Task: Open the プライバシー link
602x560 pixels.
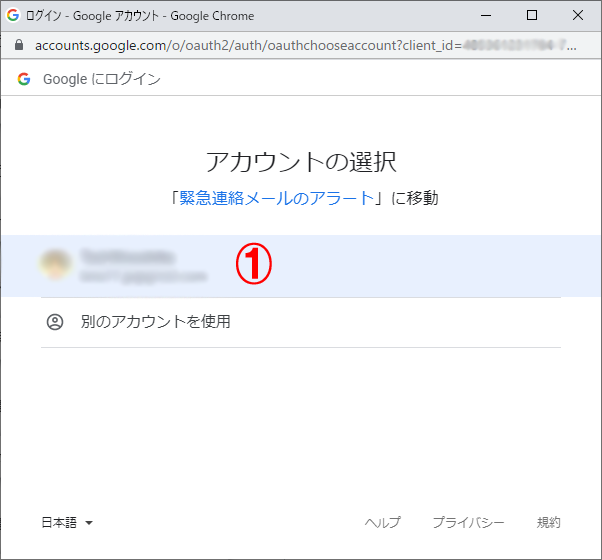Action: tap(468, 522)
